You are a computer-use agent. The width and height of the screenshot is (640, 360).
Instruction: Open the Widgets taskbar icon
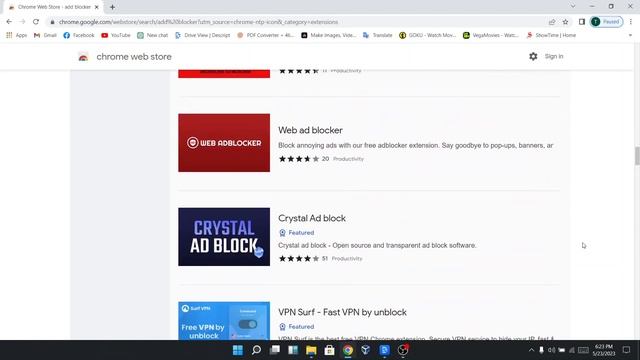click(293, 350)
